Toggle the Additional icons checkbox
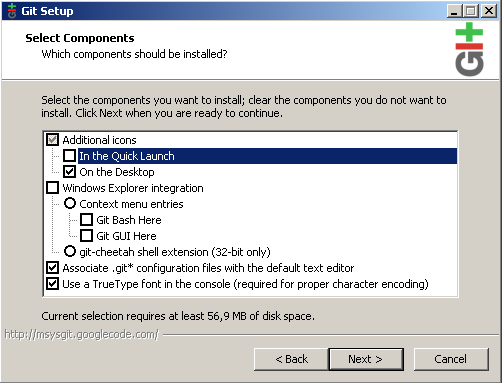The width and height of the screenshot is (502, 383). coord(53,140)
